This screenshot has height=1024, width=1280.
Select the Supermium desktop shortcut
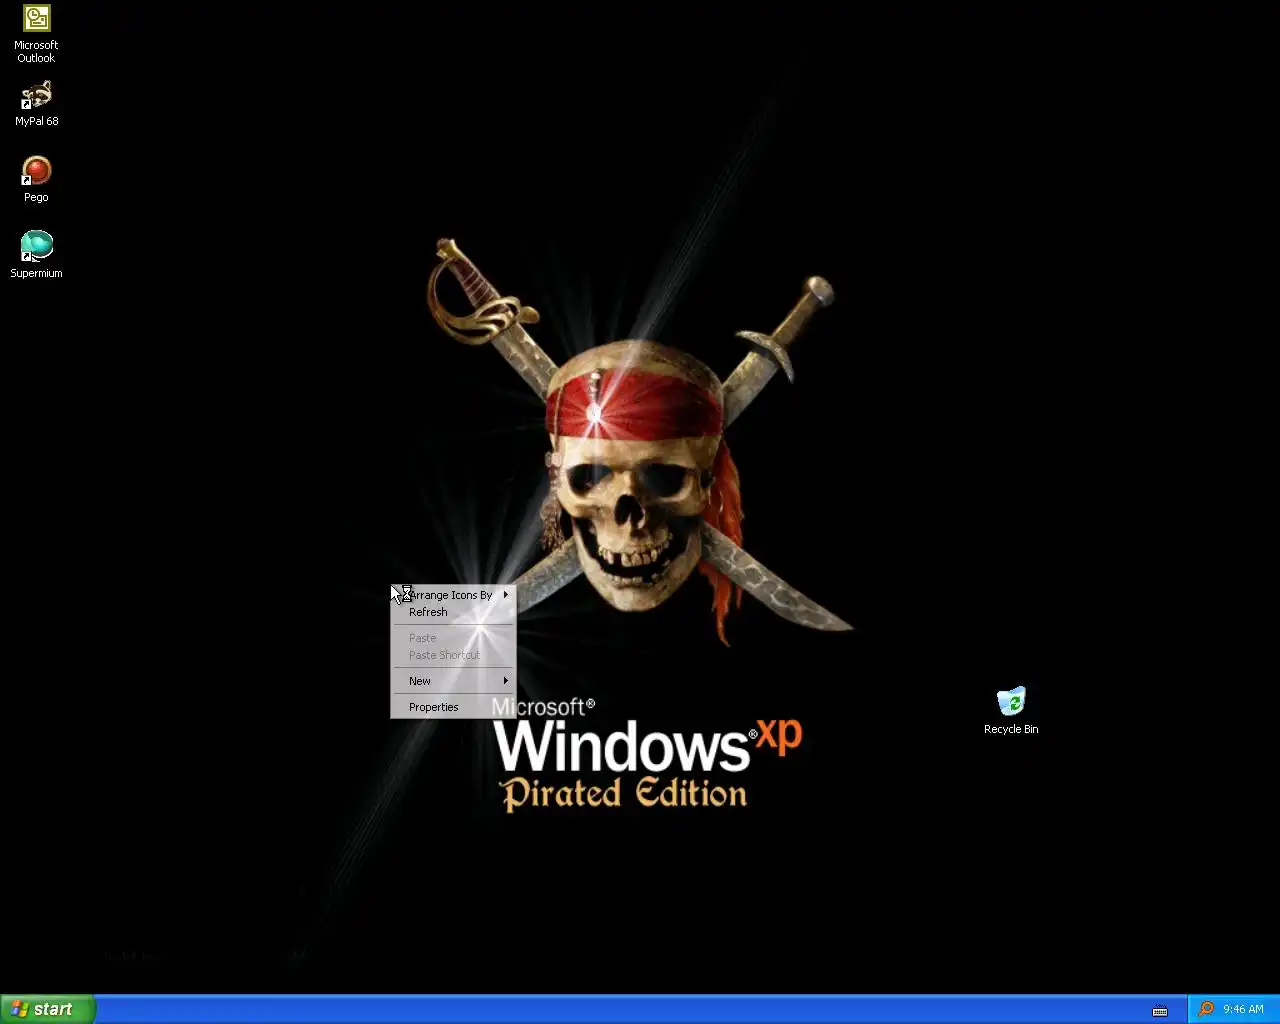(36, 255)
